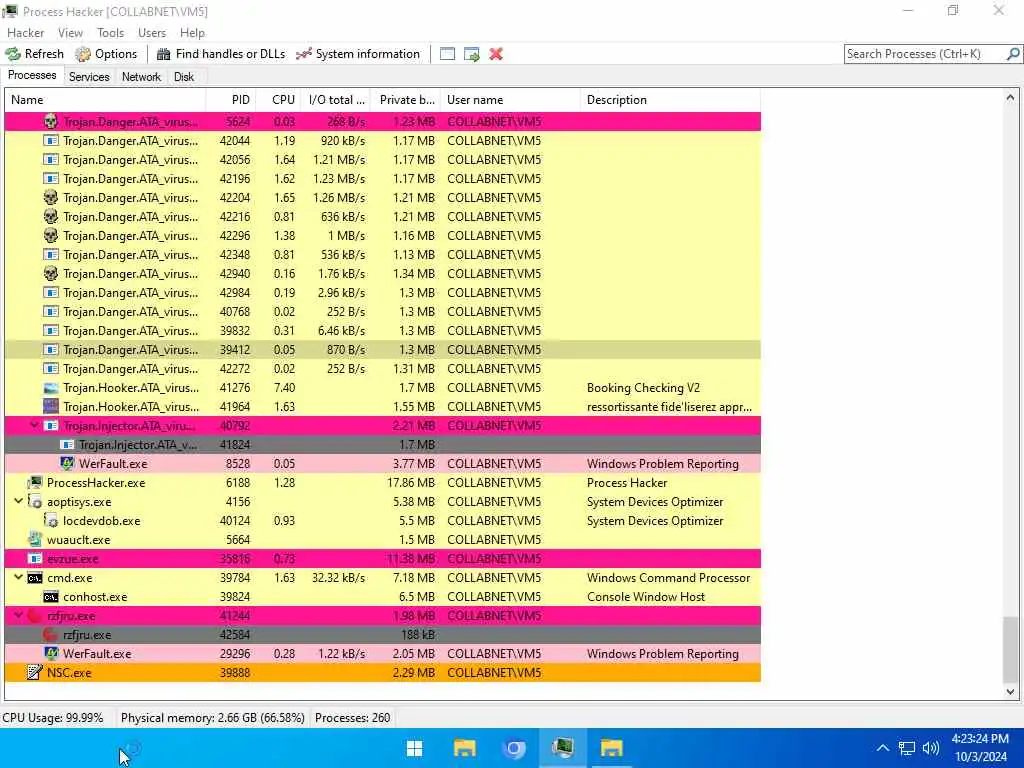Viewport: 1024px width, 768px height.
Task: Click the aoptisys.exe process icon
Action: click(x=35, y=502)
